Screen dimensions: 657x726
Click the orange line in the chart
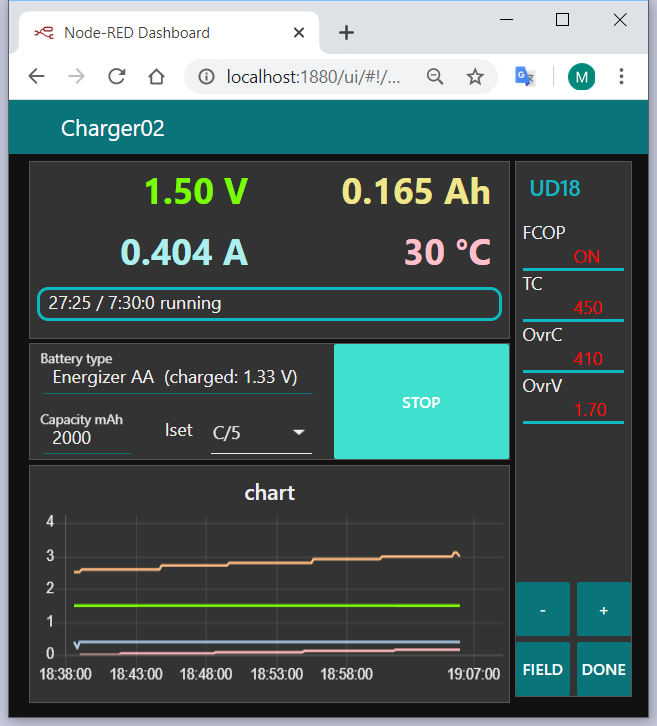(x=269, y=563)
